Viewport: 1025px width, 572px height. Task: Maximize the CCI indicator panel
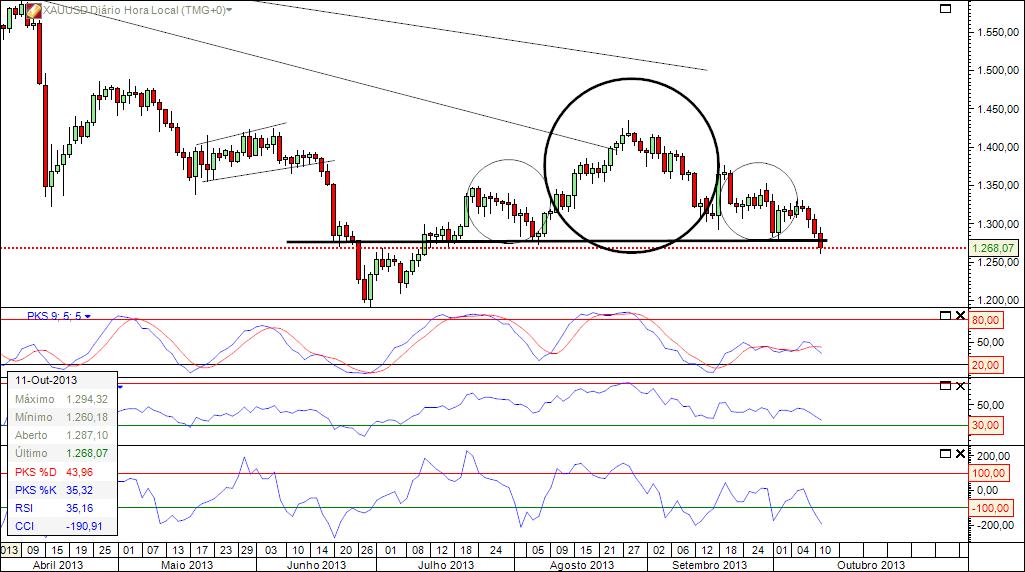(945, 454)
